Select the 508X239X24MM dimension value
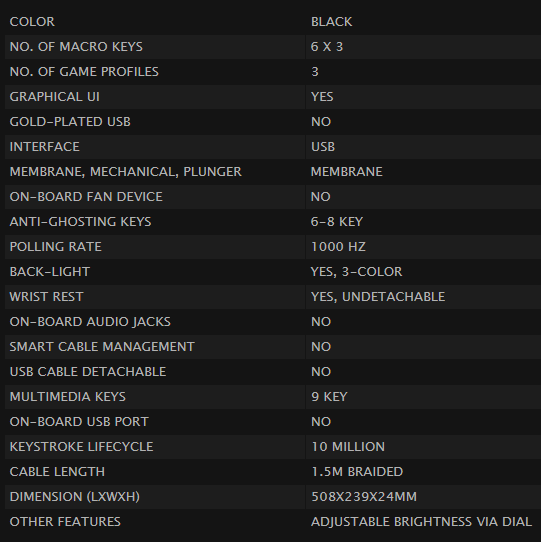 coord(364,497)
